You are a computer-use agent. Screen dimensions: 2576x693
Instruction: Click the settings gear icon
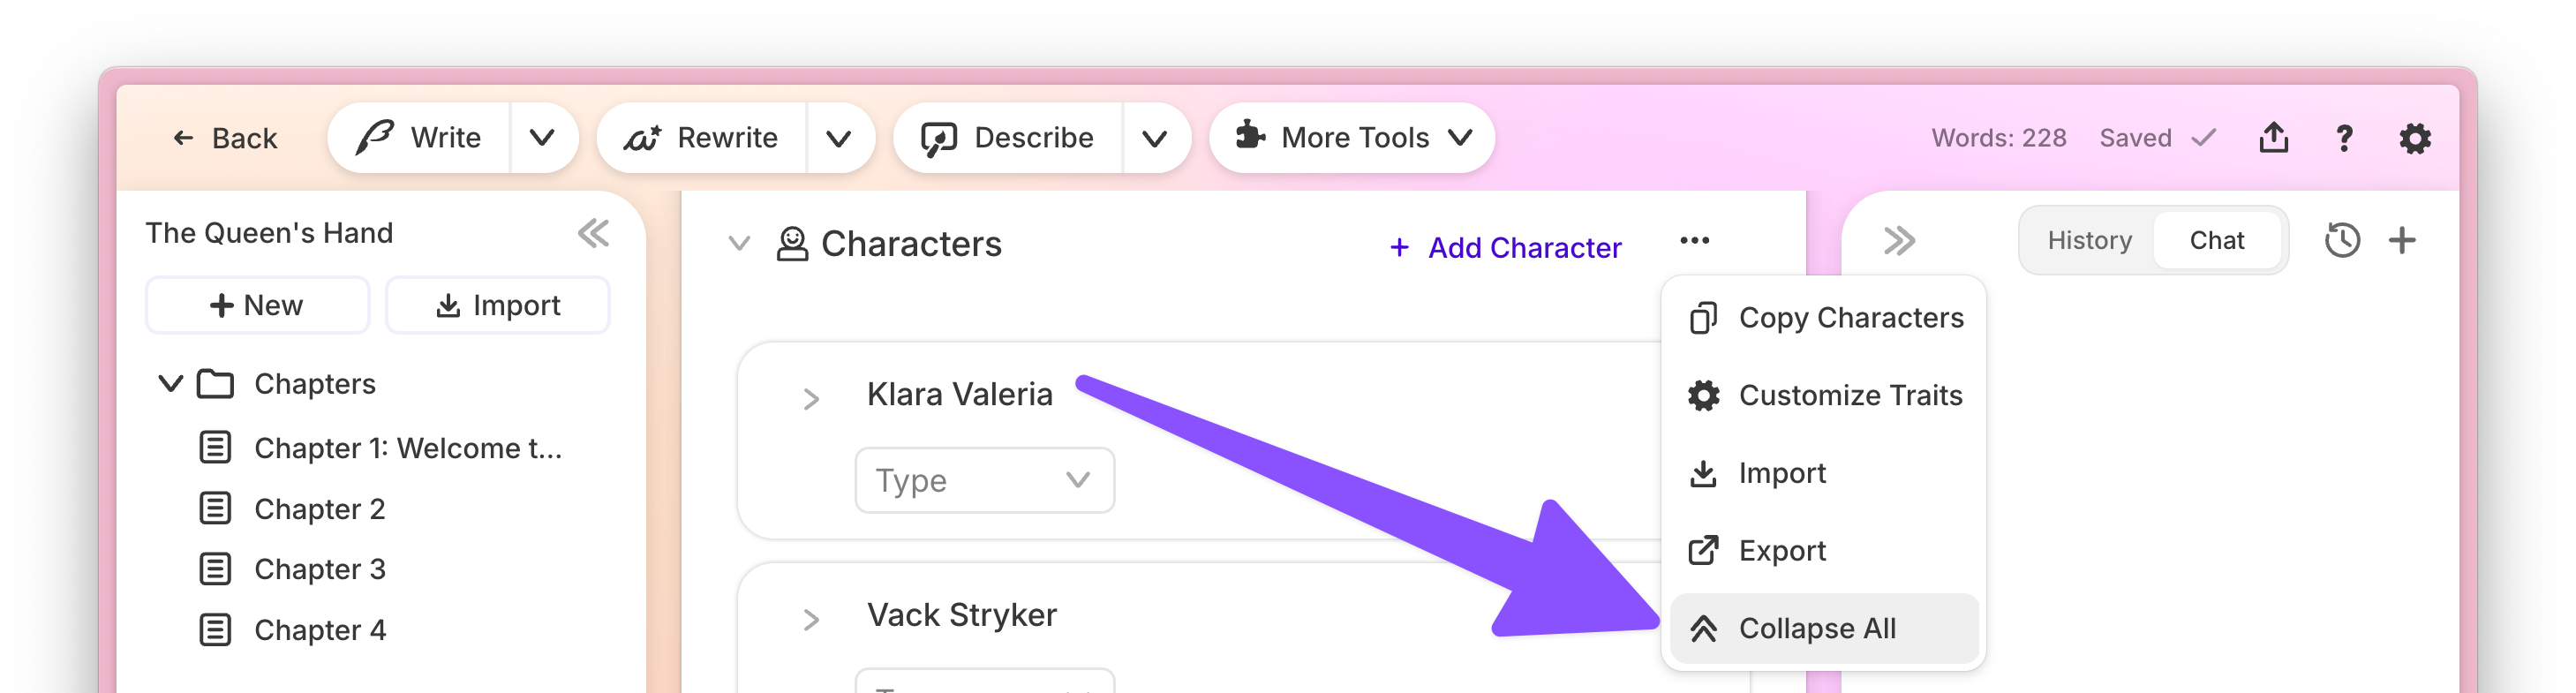[x=2414, y=138]
